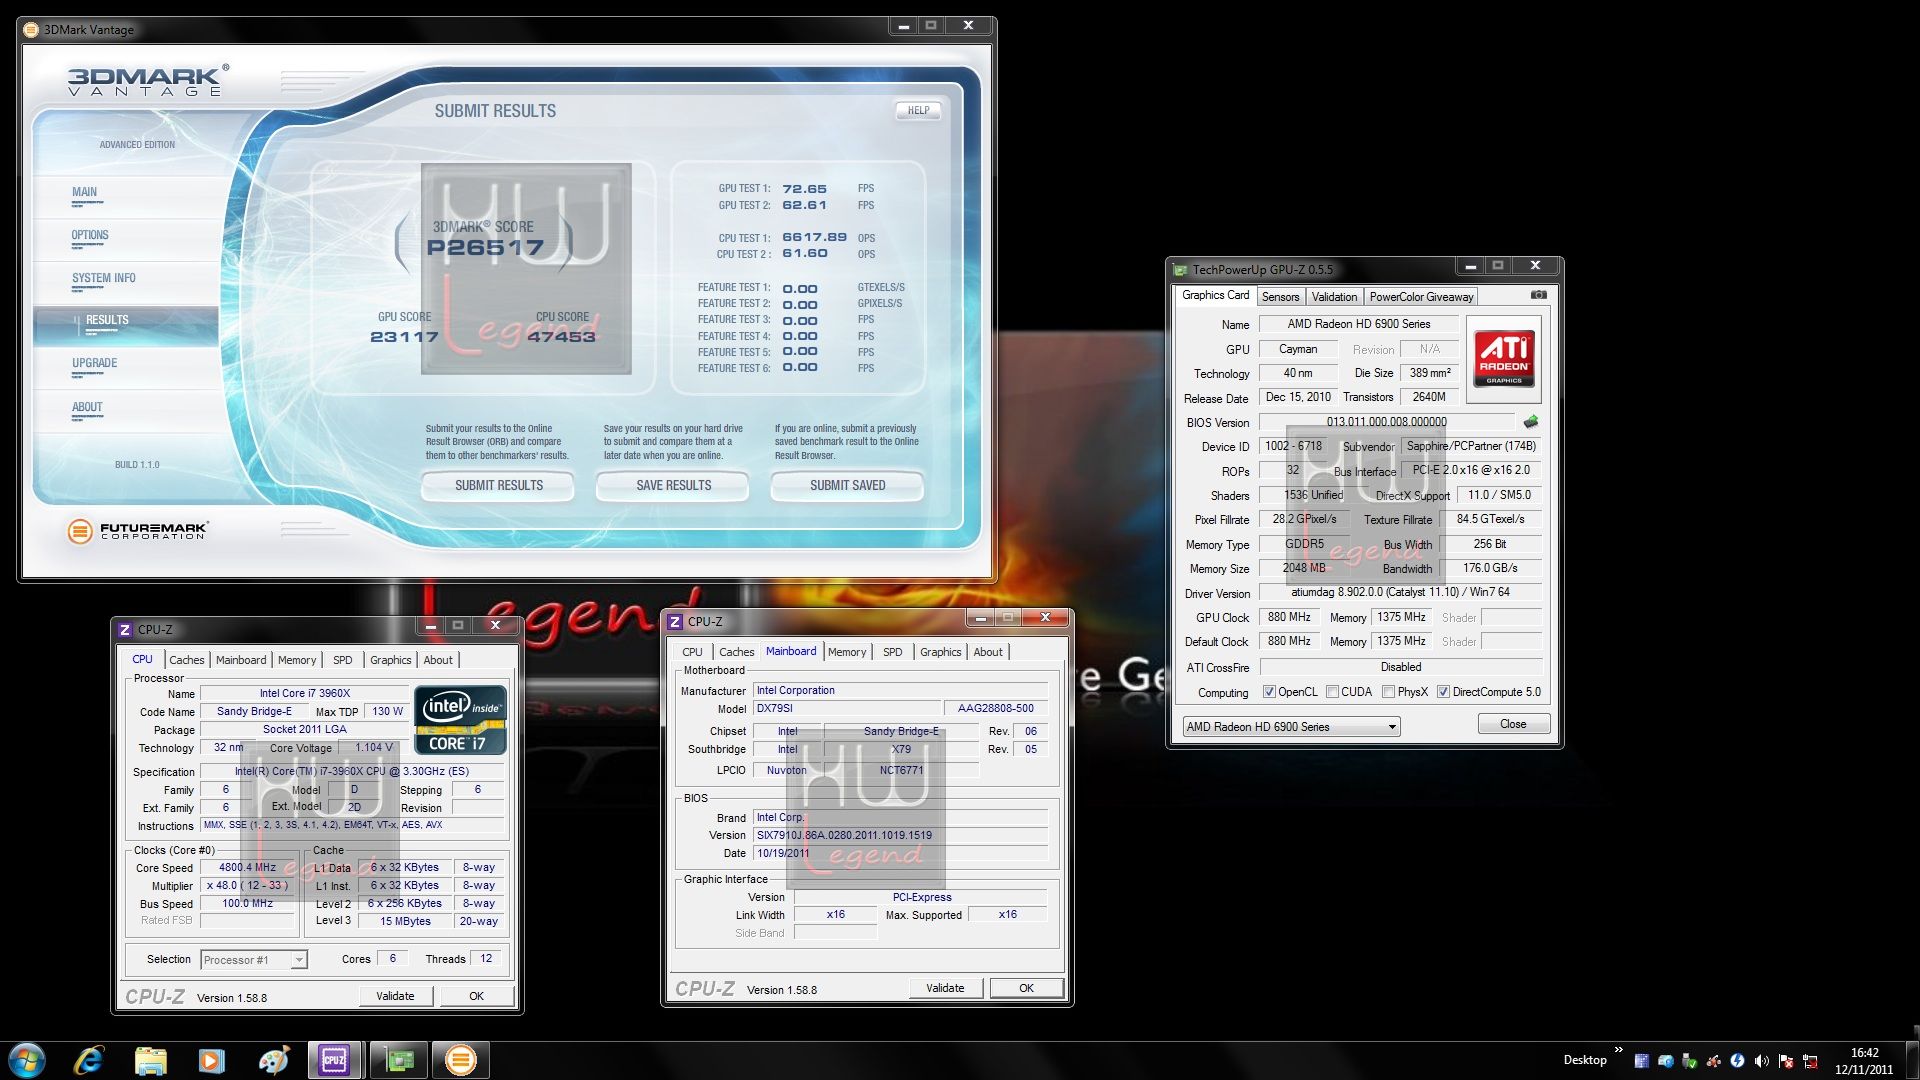Click the Show Desktop strip at taskbar end
The image size is (1920, 1080).
click(x=1913, y=1061)
